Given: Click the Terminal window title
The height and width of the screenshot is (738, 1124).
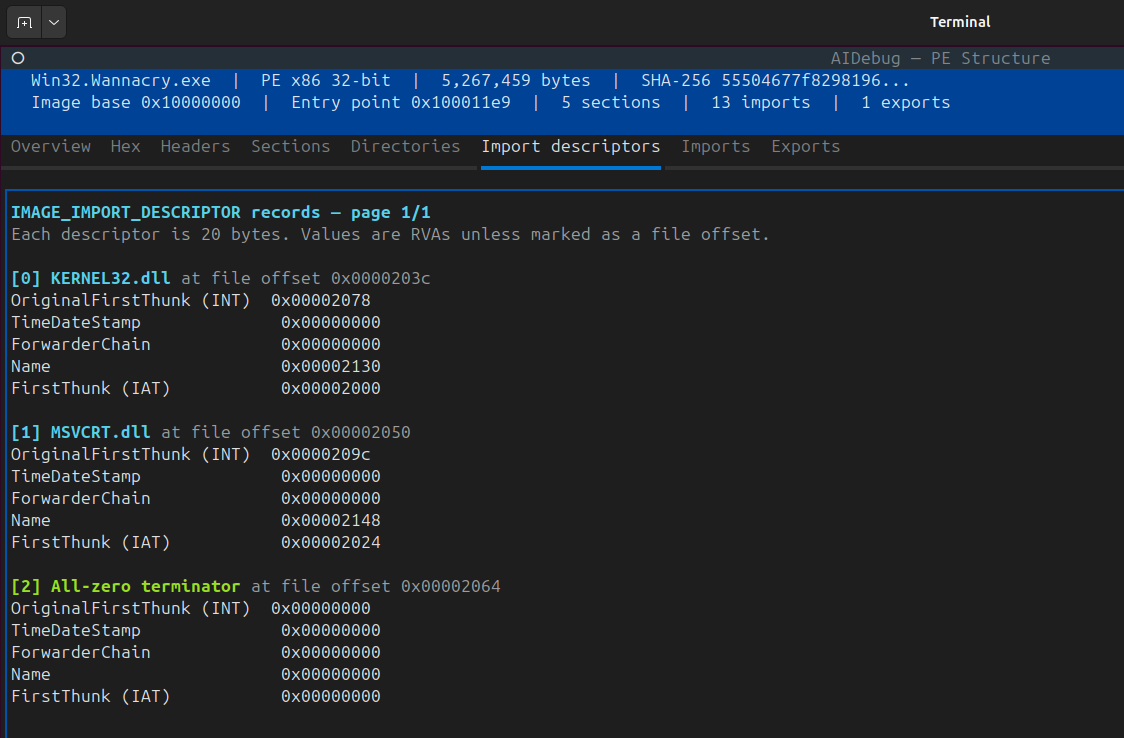Looking at the screenshot, I should (x=960, y=22).
